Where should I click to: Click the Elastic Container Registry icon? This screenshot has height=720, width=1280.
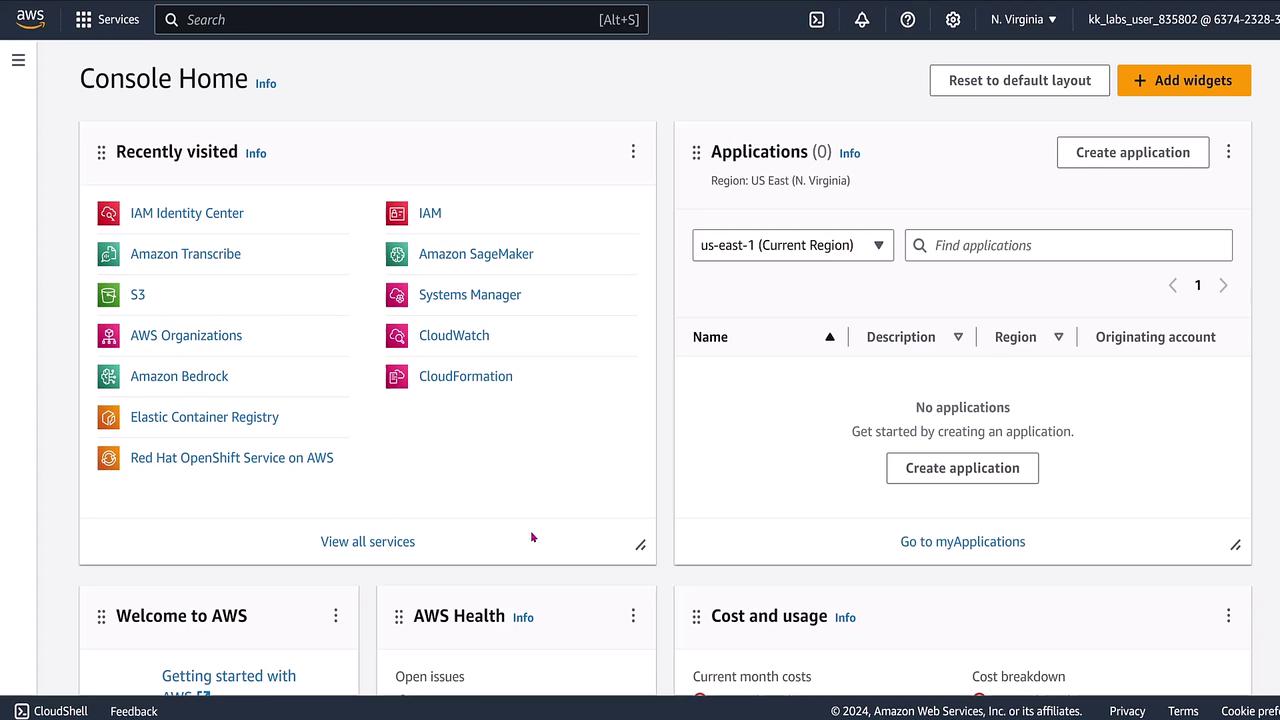(108, 417)
